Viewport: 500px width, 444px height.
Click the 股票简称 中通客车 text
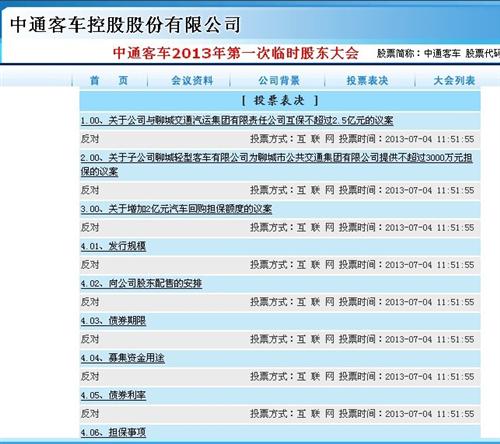point(419,53)
